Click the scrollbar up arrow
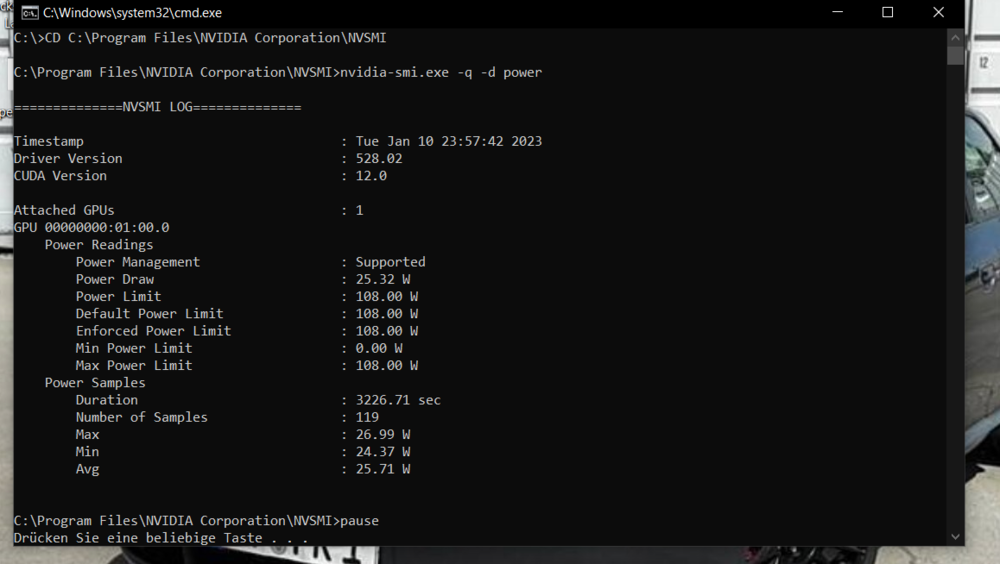The height and width of the screenshot is (564, 1000). click(x=956, y=36)
